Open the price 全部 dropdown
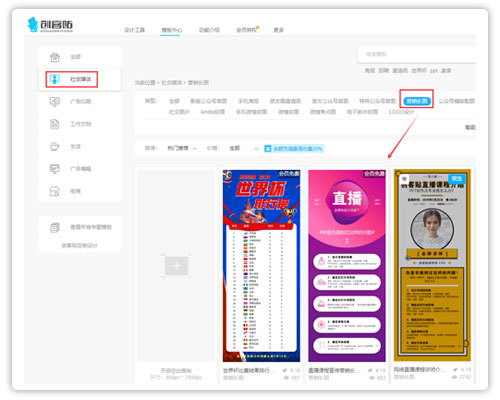This screenshot has height=400, width=500. [244, 148]
